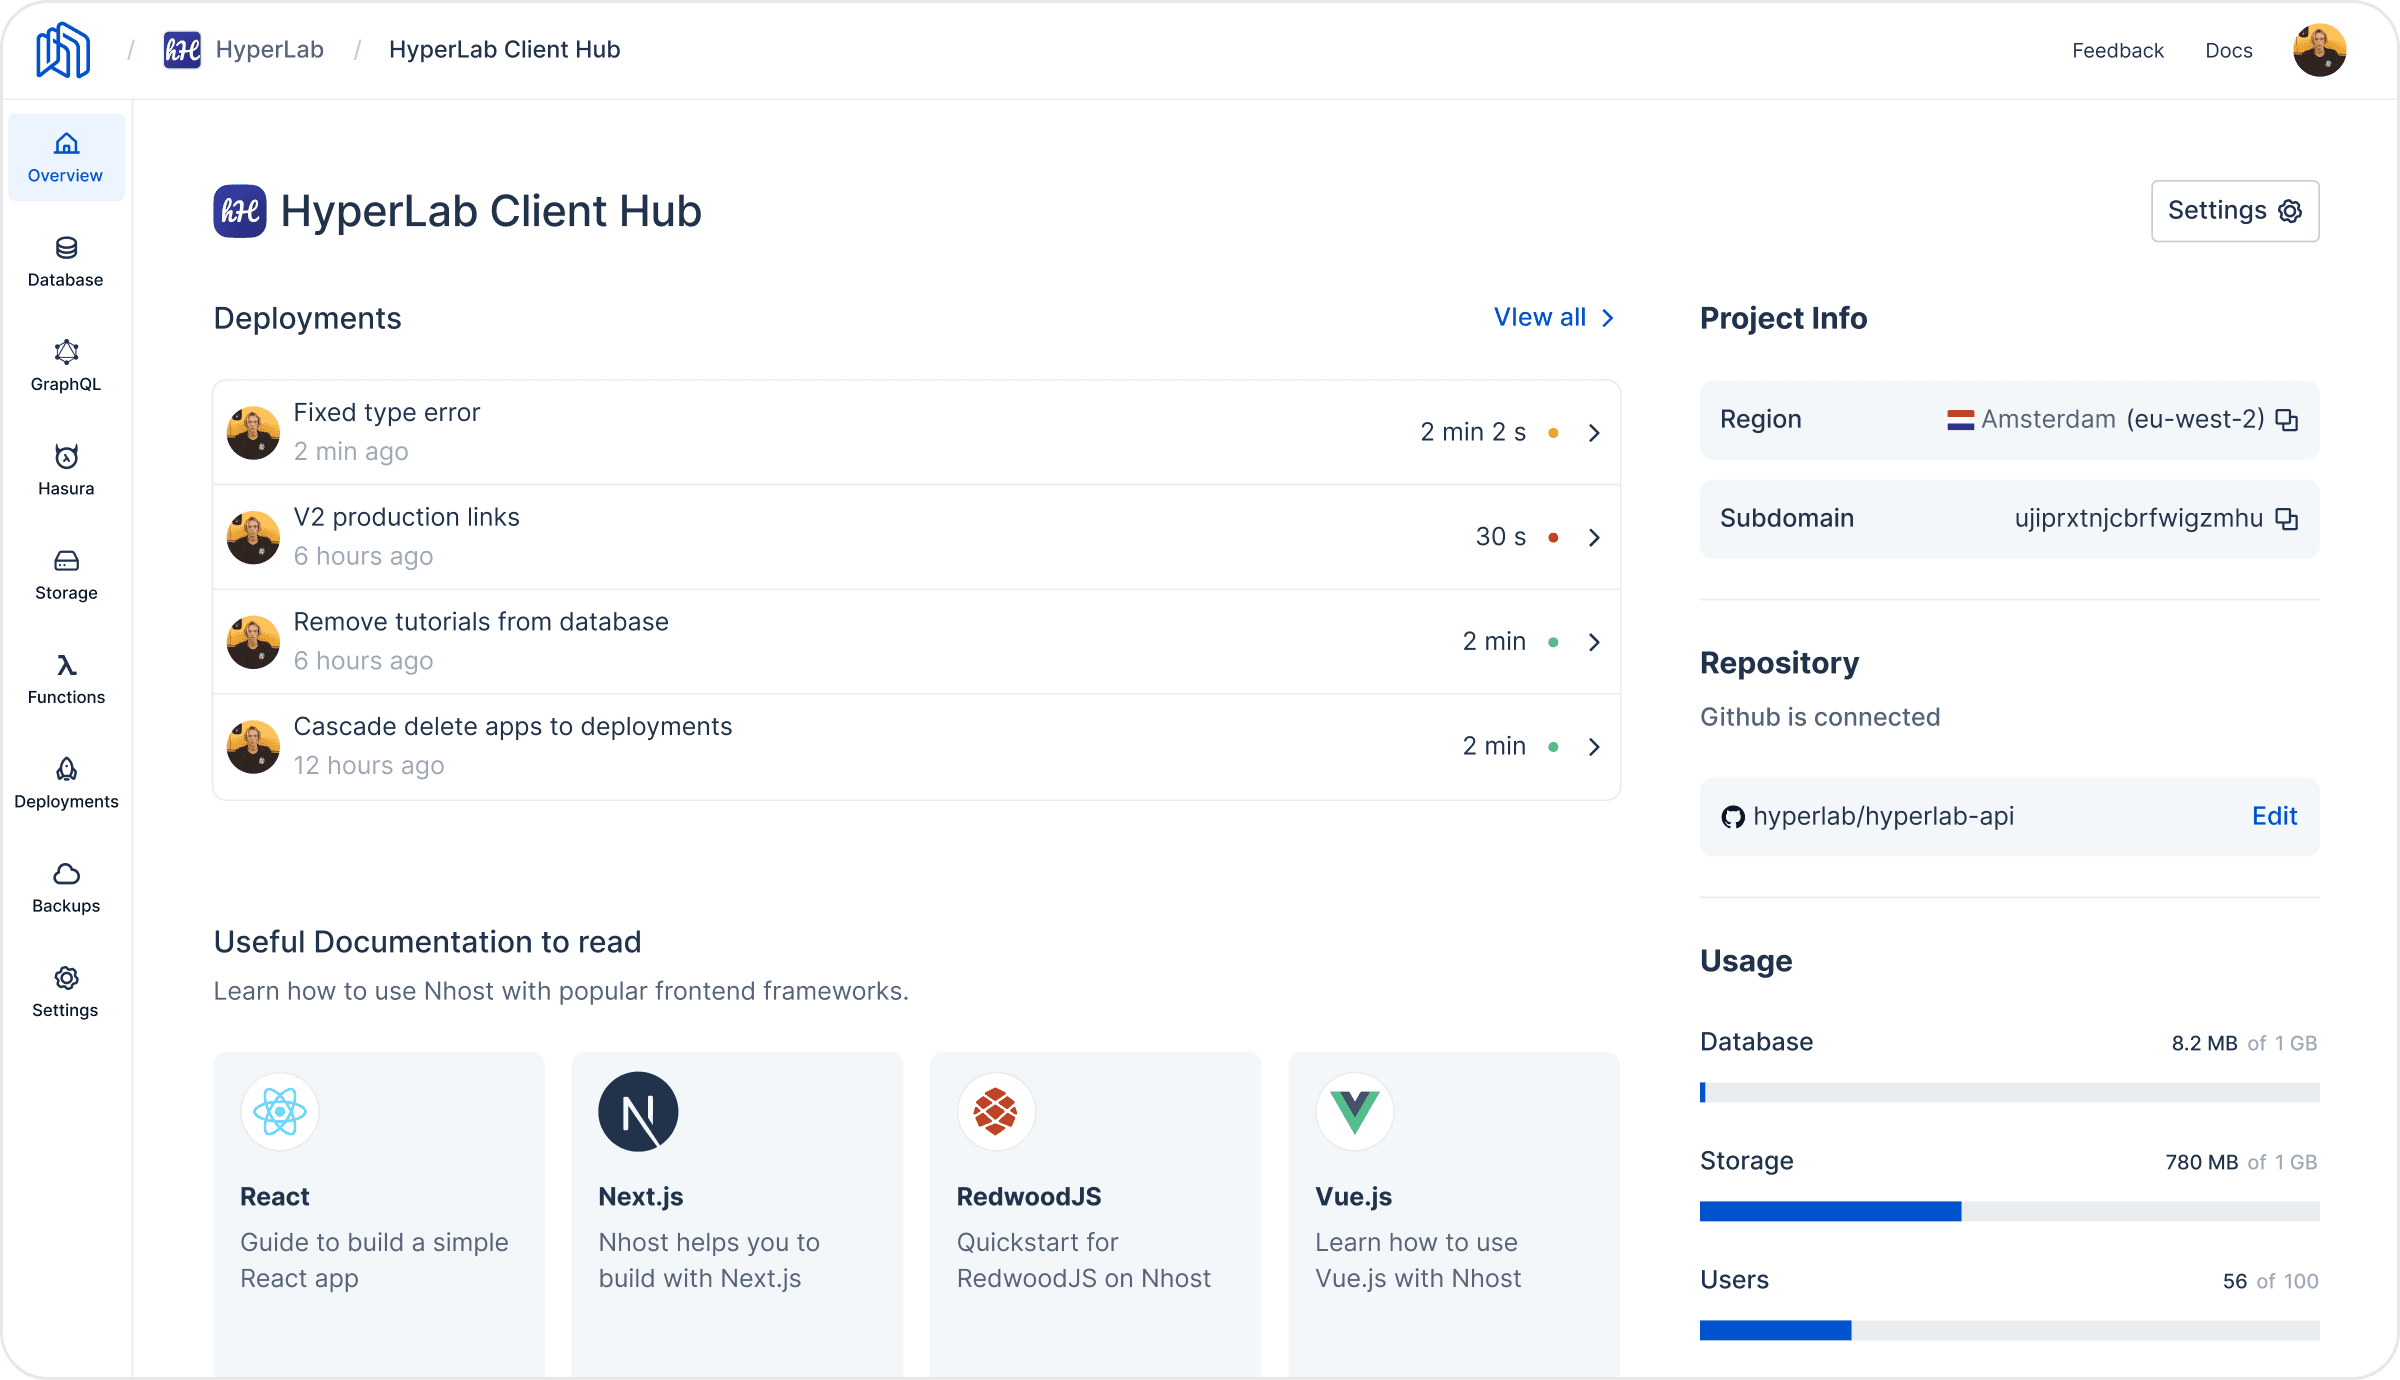
Task: Click the HyperLab Client Hub project logo beside the title
Action: [x=240, y=211]
